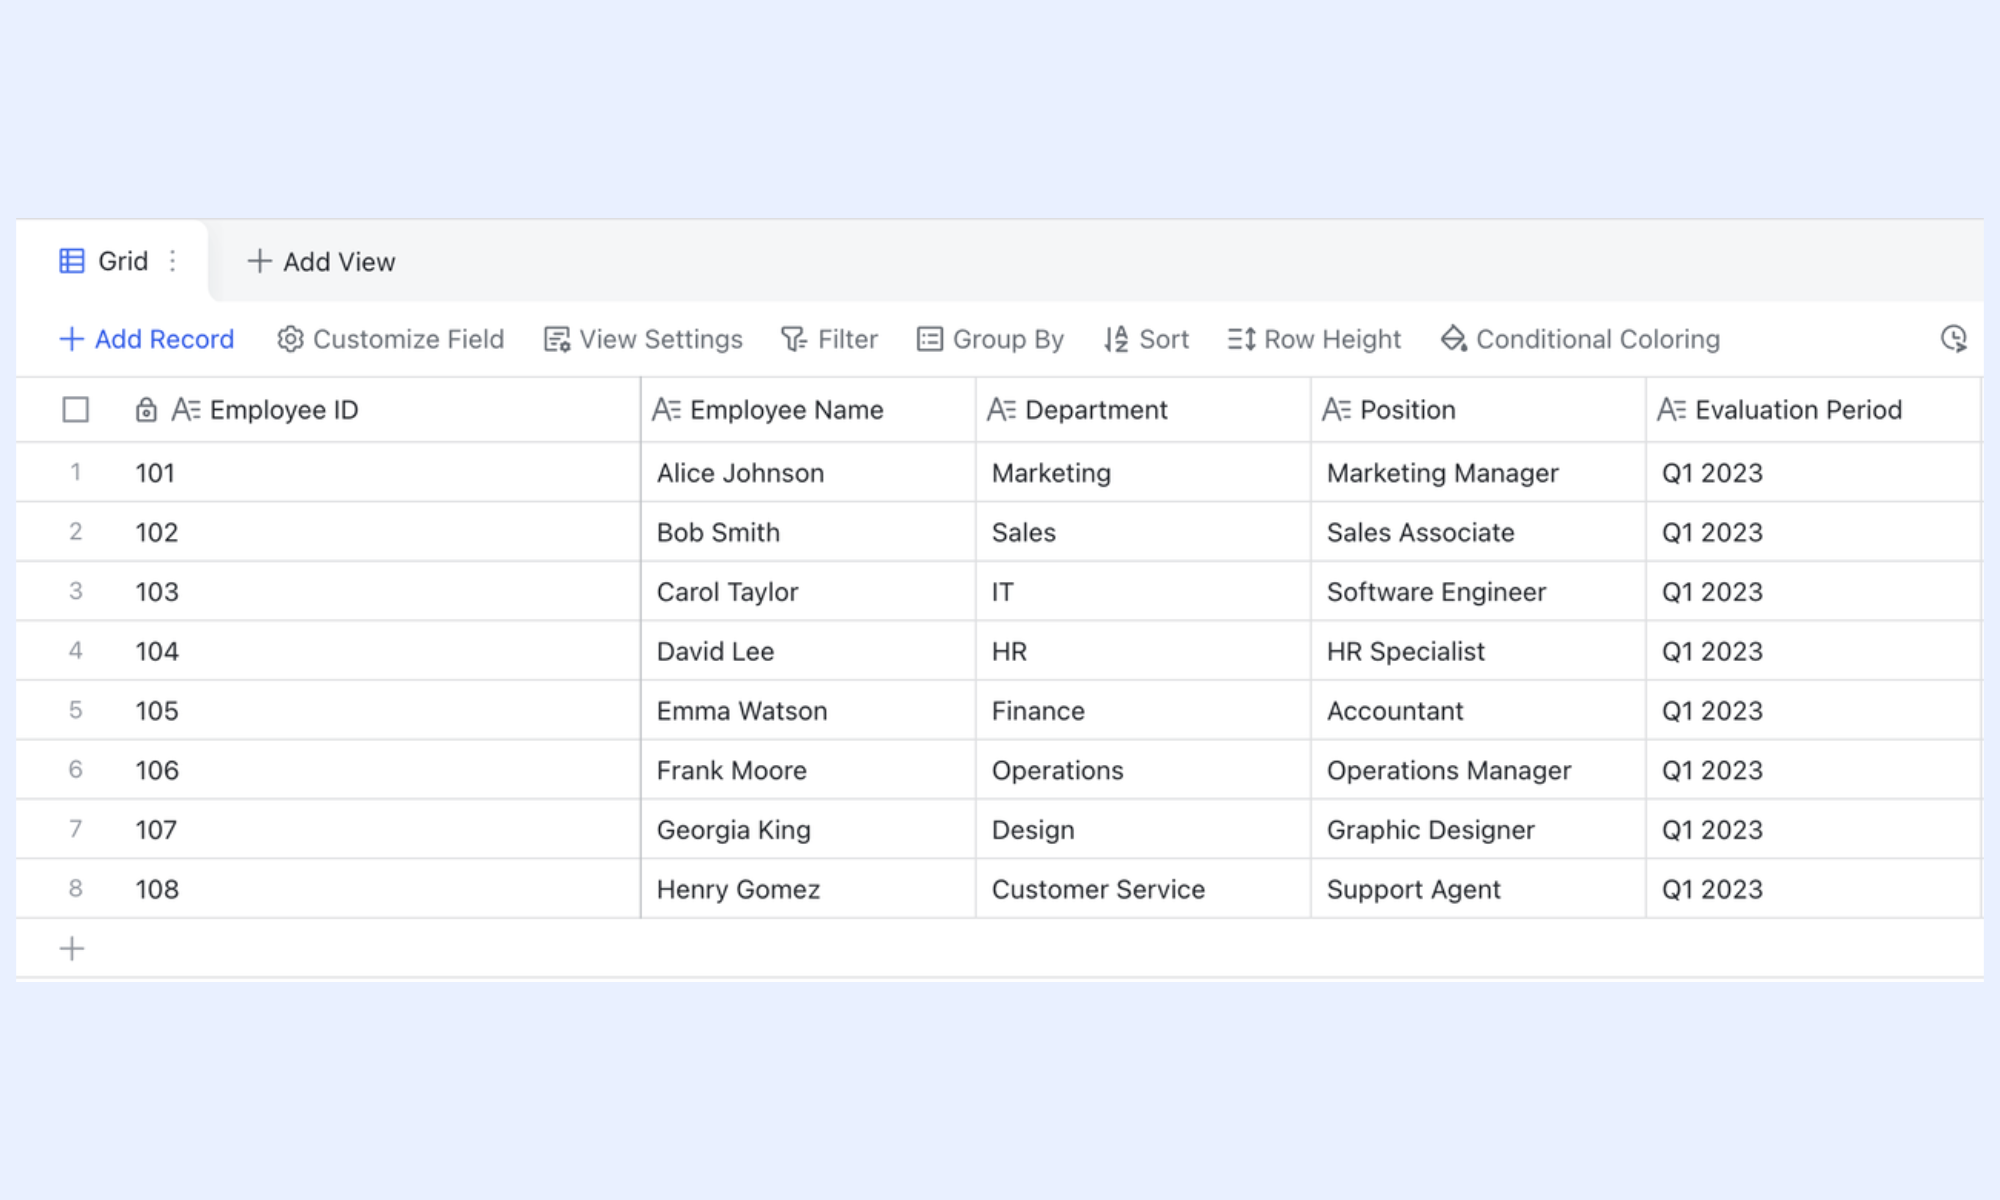Image resolution: width=2000 pixels, height=1200 pixels.
Task: Select the Department column header
Action: pos(1143,410)
